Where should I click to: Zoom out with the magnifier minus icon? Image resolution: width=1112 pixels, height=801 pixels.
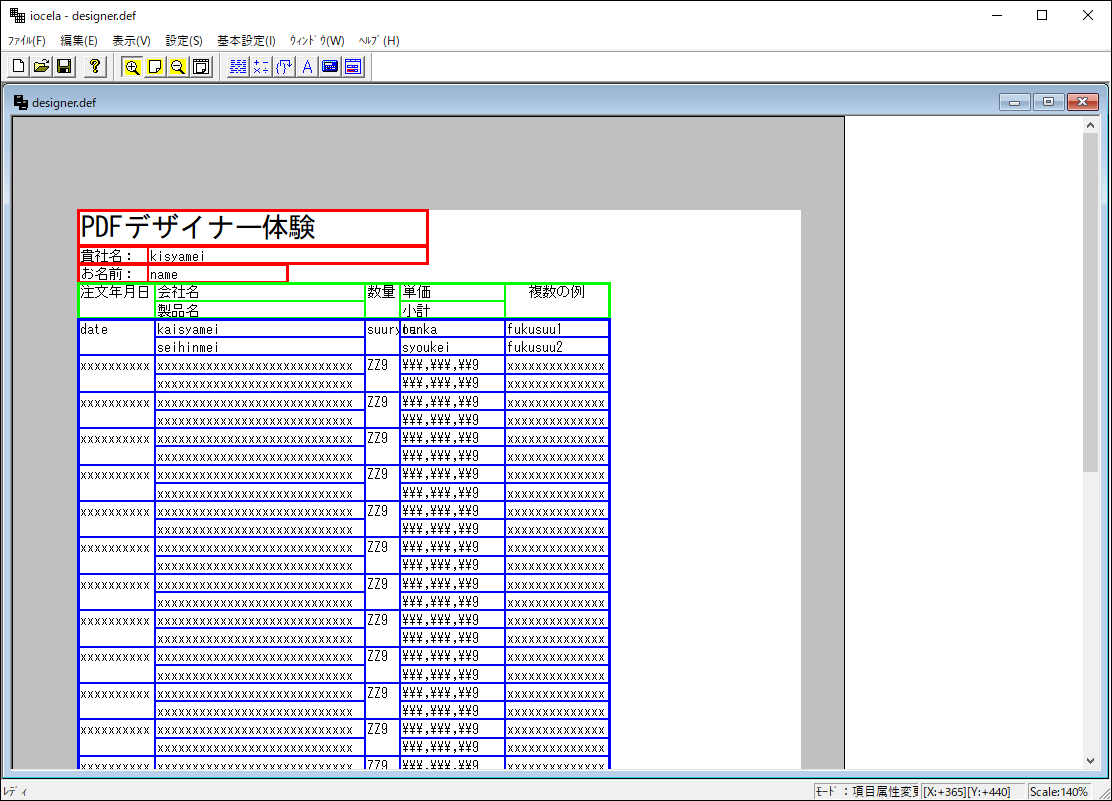pos(178,67)
